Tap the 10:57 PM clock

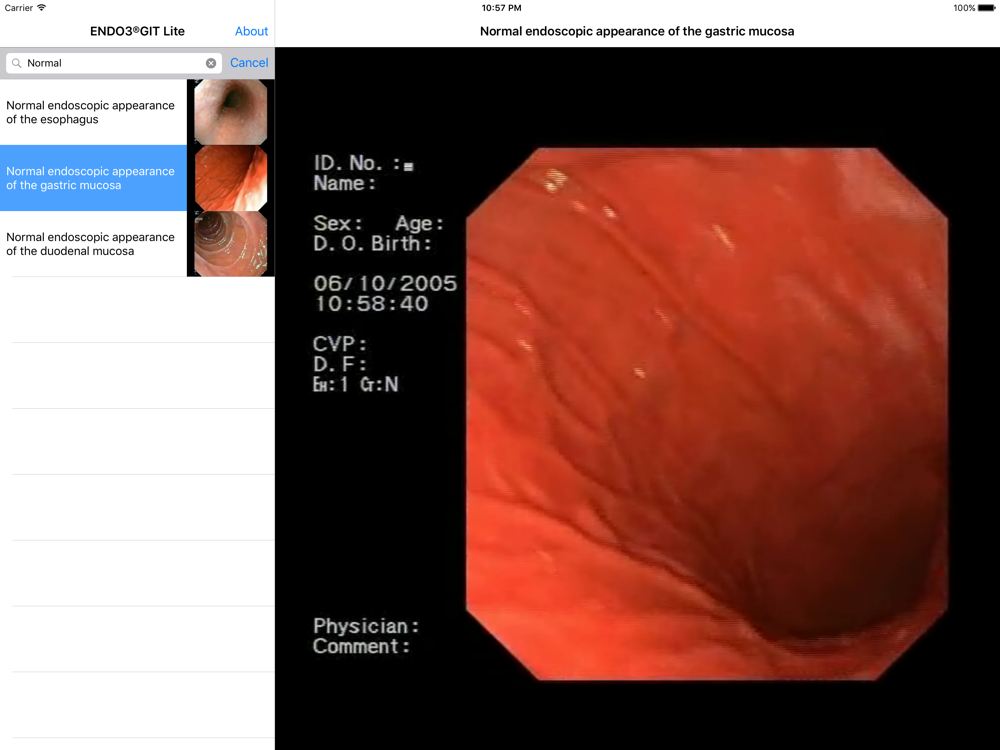(501, 8)
